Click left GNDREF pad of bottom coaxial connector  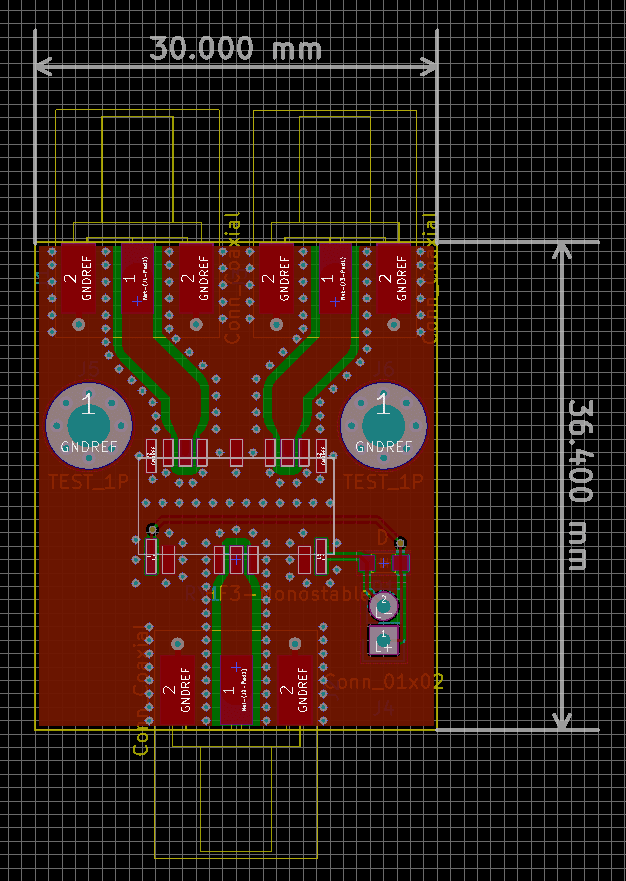coord(178,690)
